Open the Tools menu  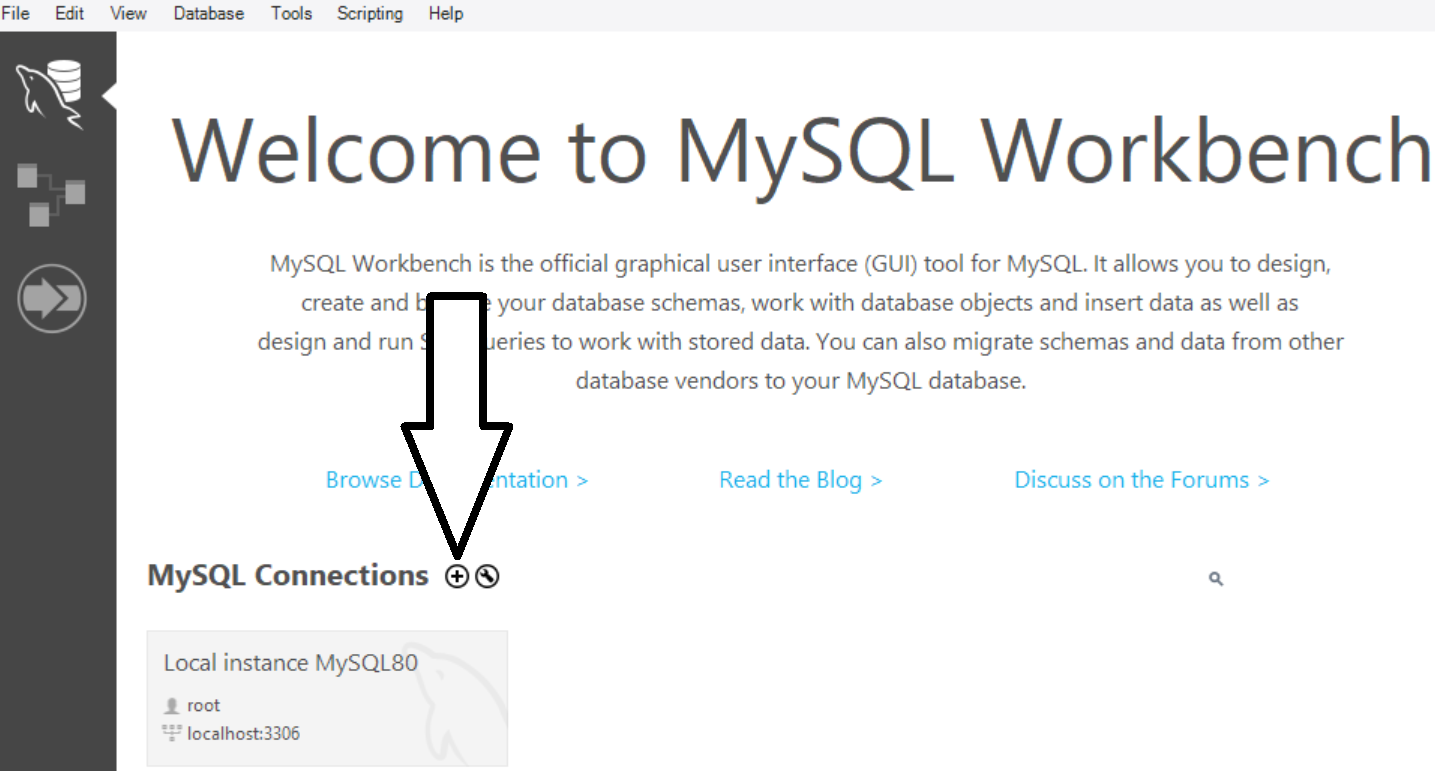click(291, 14)
